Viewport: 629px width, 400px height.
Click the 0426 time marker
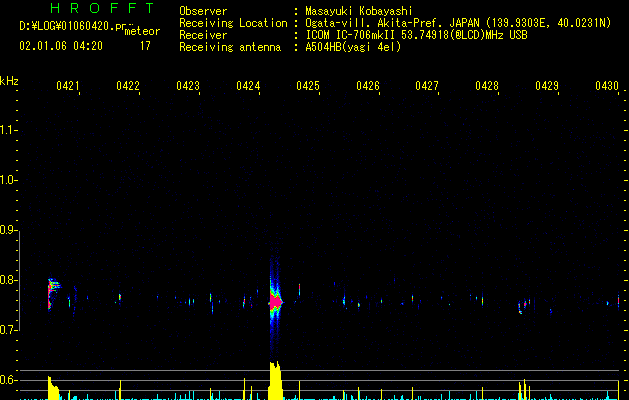(368, 86)
